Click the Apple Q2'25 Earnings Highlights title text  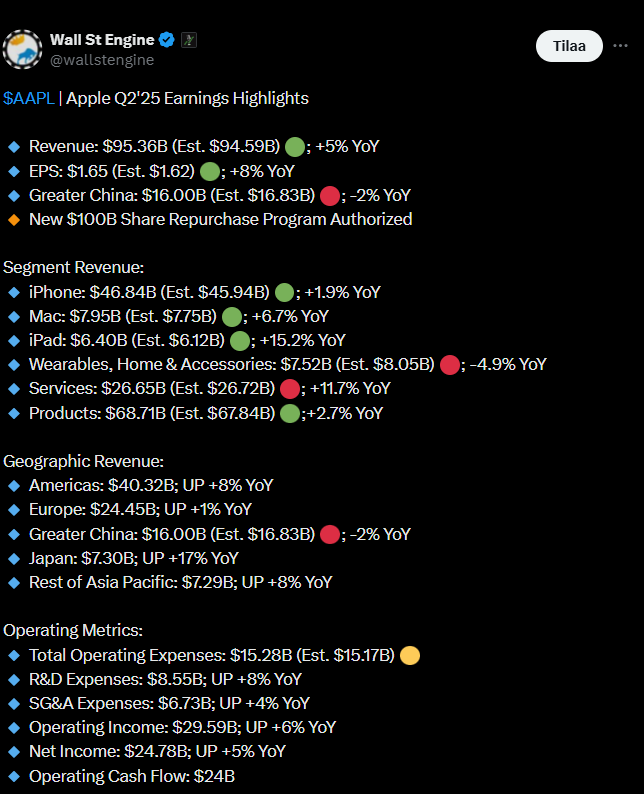click(187, 98)
